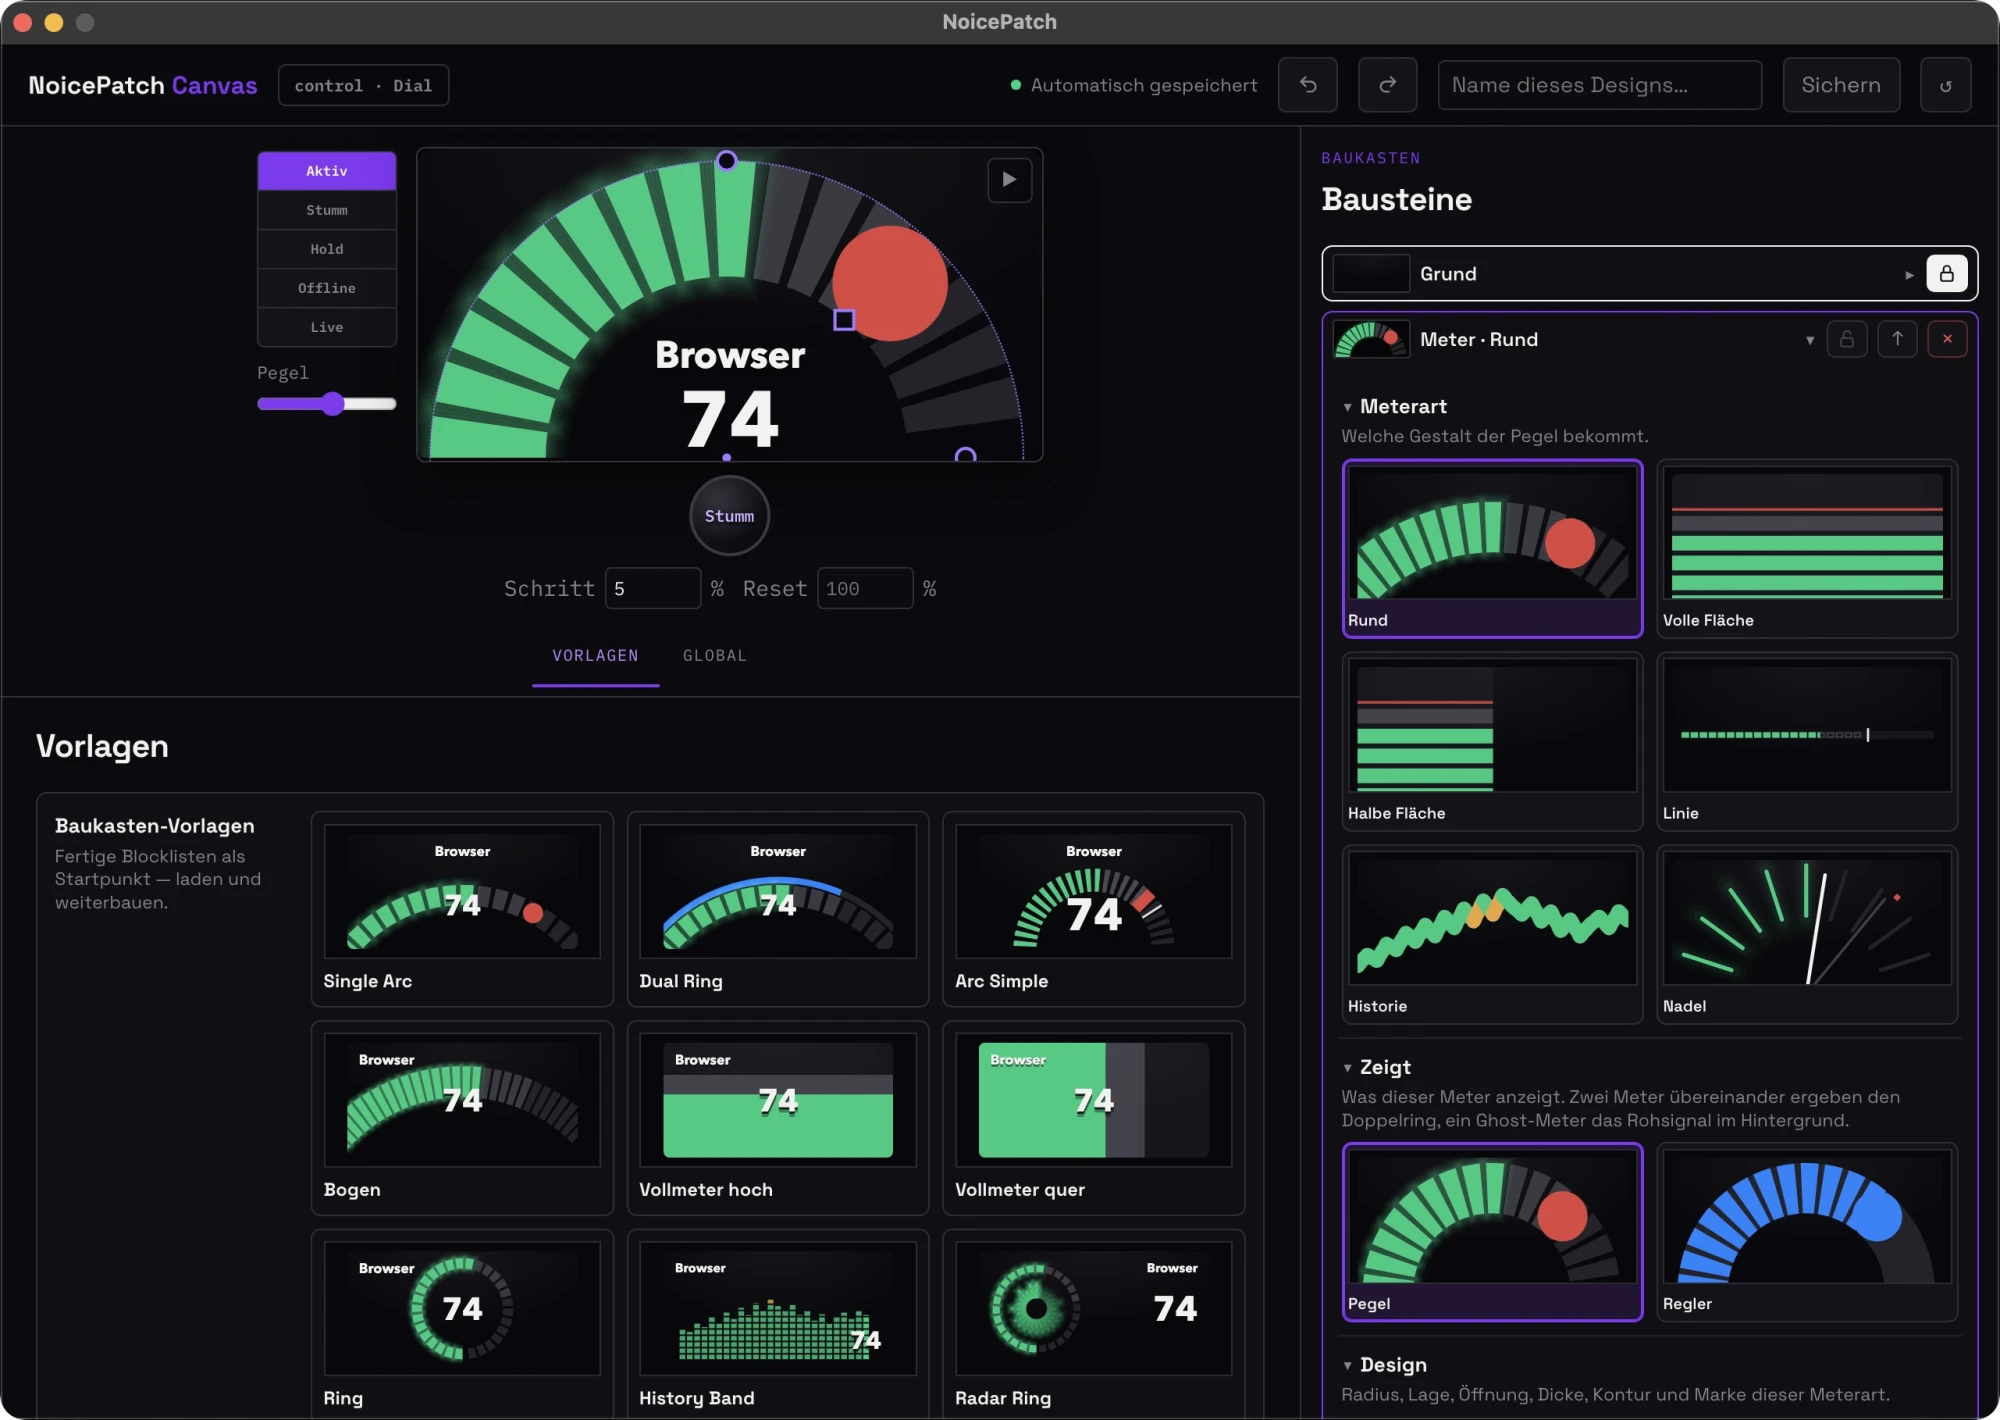Select the Aktiv state
Screen dimensions: 2000x1420
point(327,171)
